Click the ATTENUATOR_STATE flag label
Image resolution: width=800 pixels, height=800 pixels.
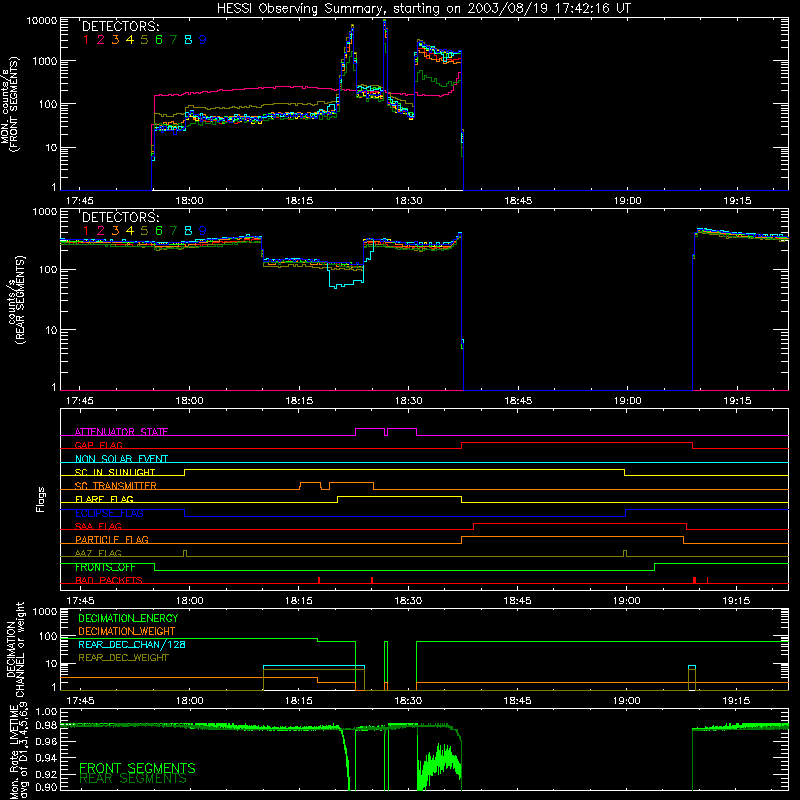121,432
